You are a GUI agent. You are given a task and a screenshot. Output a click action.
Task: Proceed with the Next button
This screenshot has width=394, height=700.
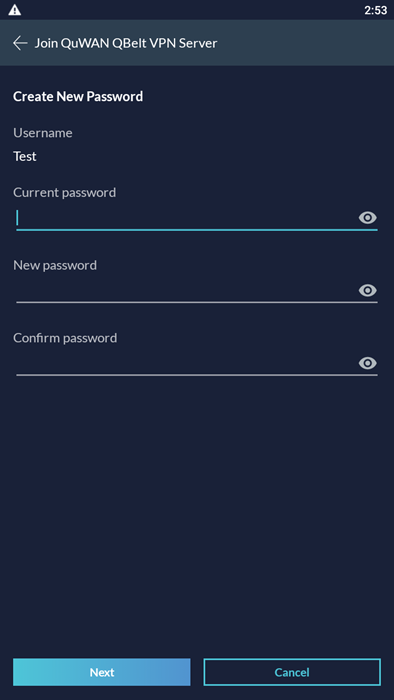point(102,672)
